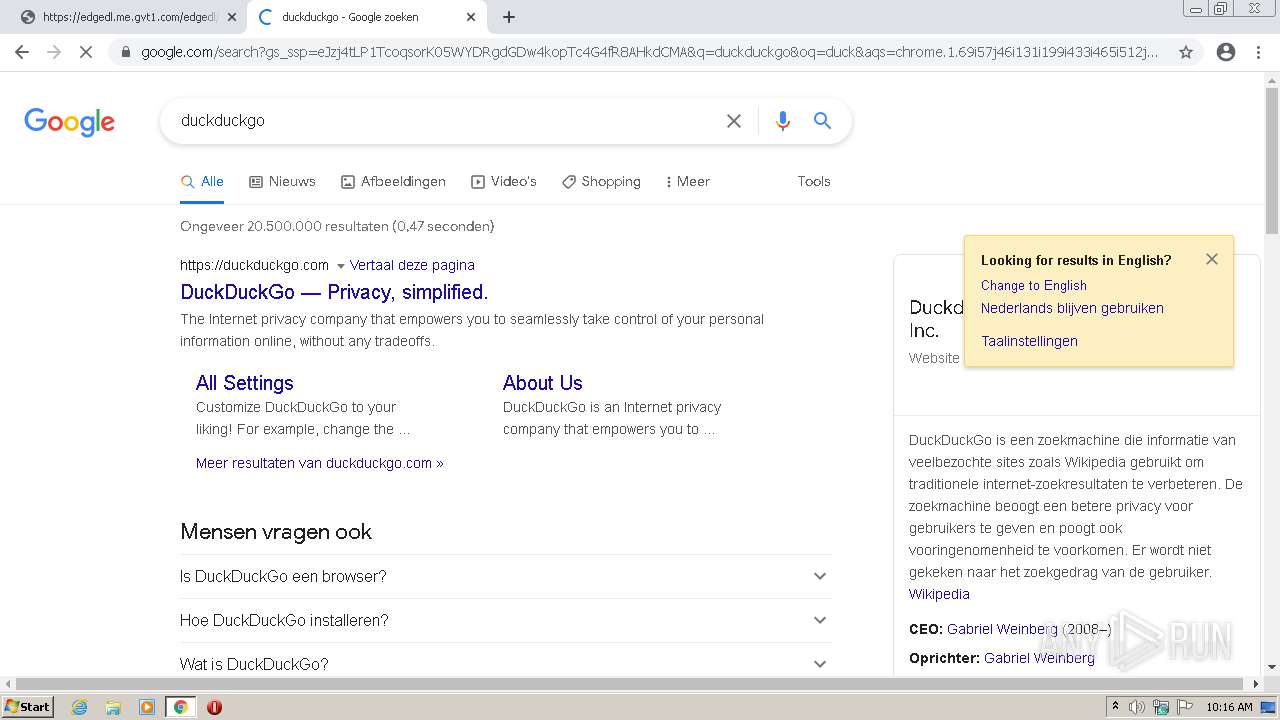The width and height of the screenshot is (1280, 720).
Task: Click the horizontal scrollbar thumb
Action: (627, 684)
